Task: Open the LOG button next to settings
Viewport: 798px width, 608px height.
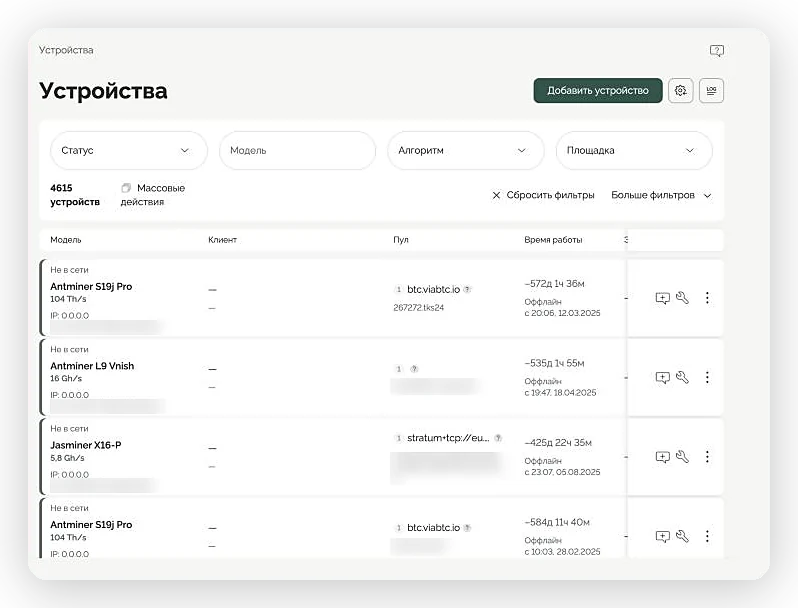Action: pos(711,91)
